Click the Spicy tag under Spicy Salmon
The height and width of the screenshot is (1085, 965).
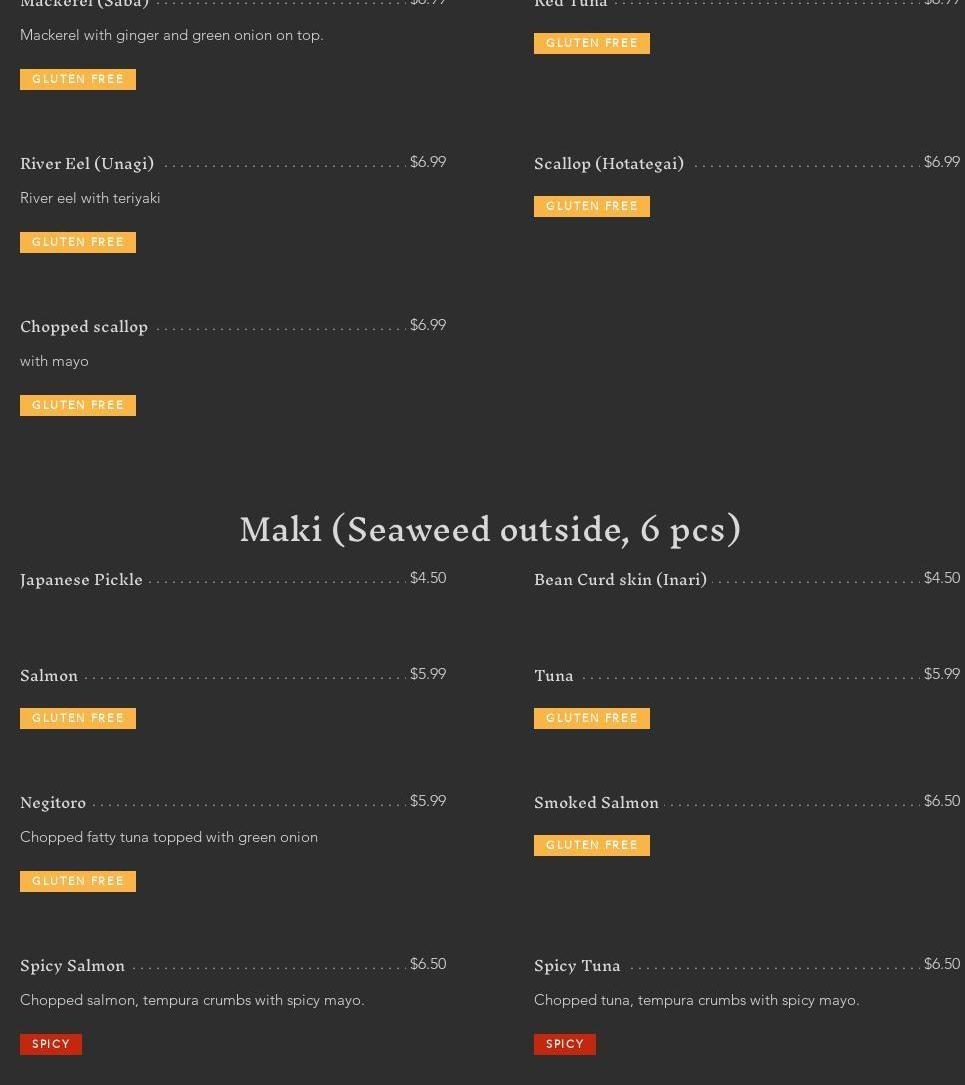point(51,1044)
